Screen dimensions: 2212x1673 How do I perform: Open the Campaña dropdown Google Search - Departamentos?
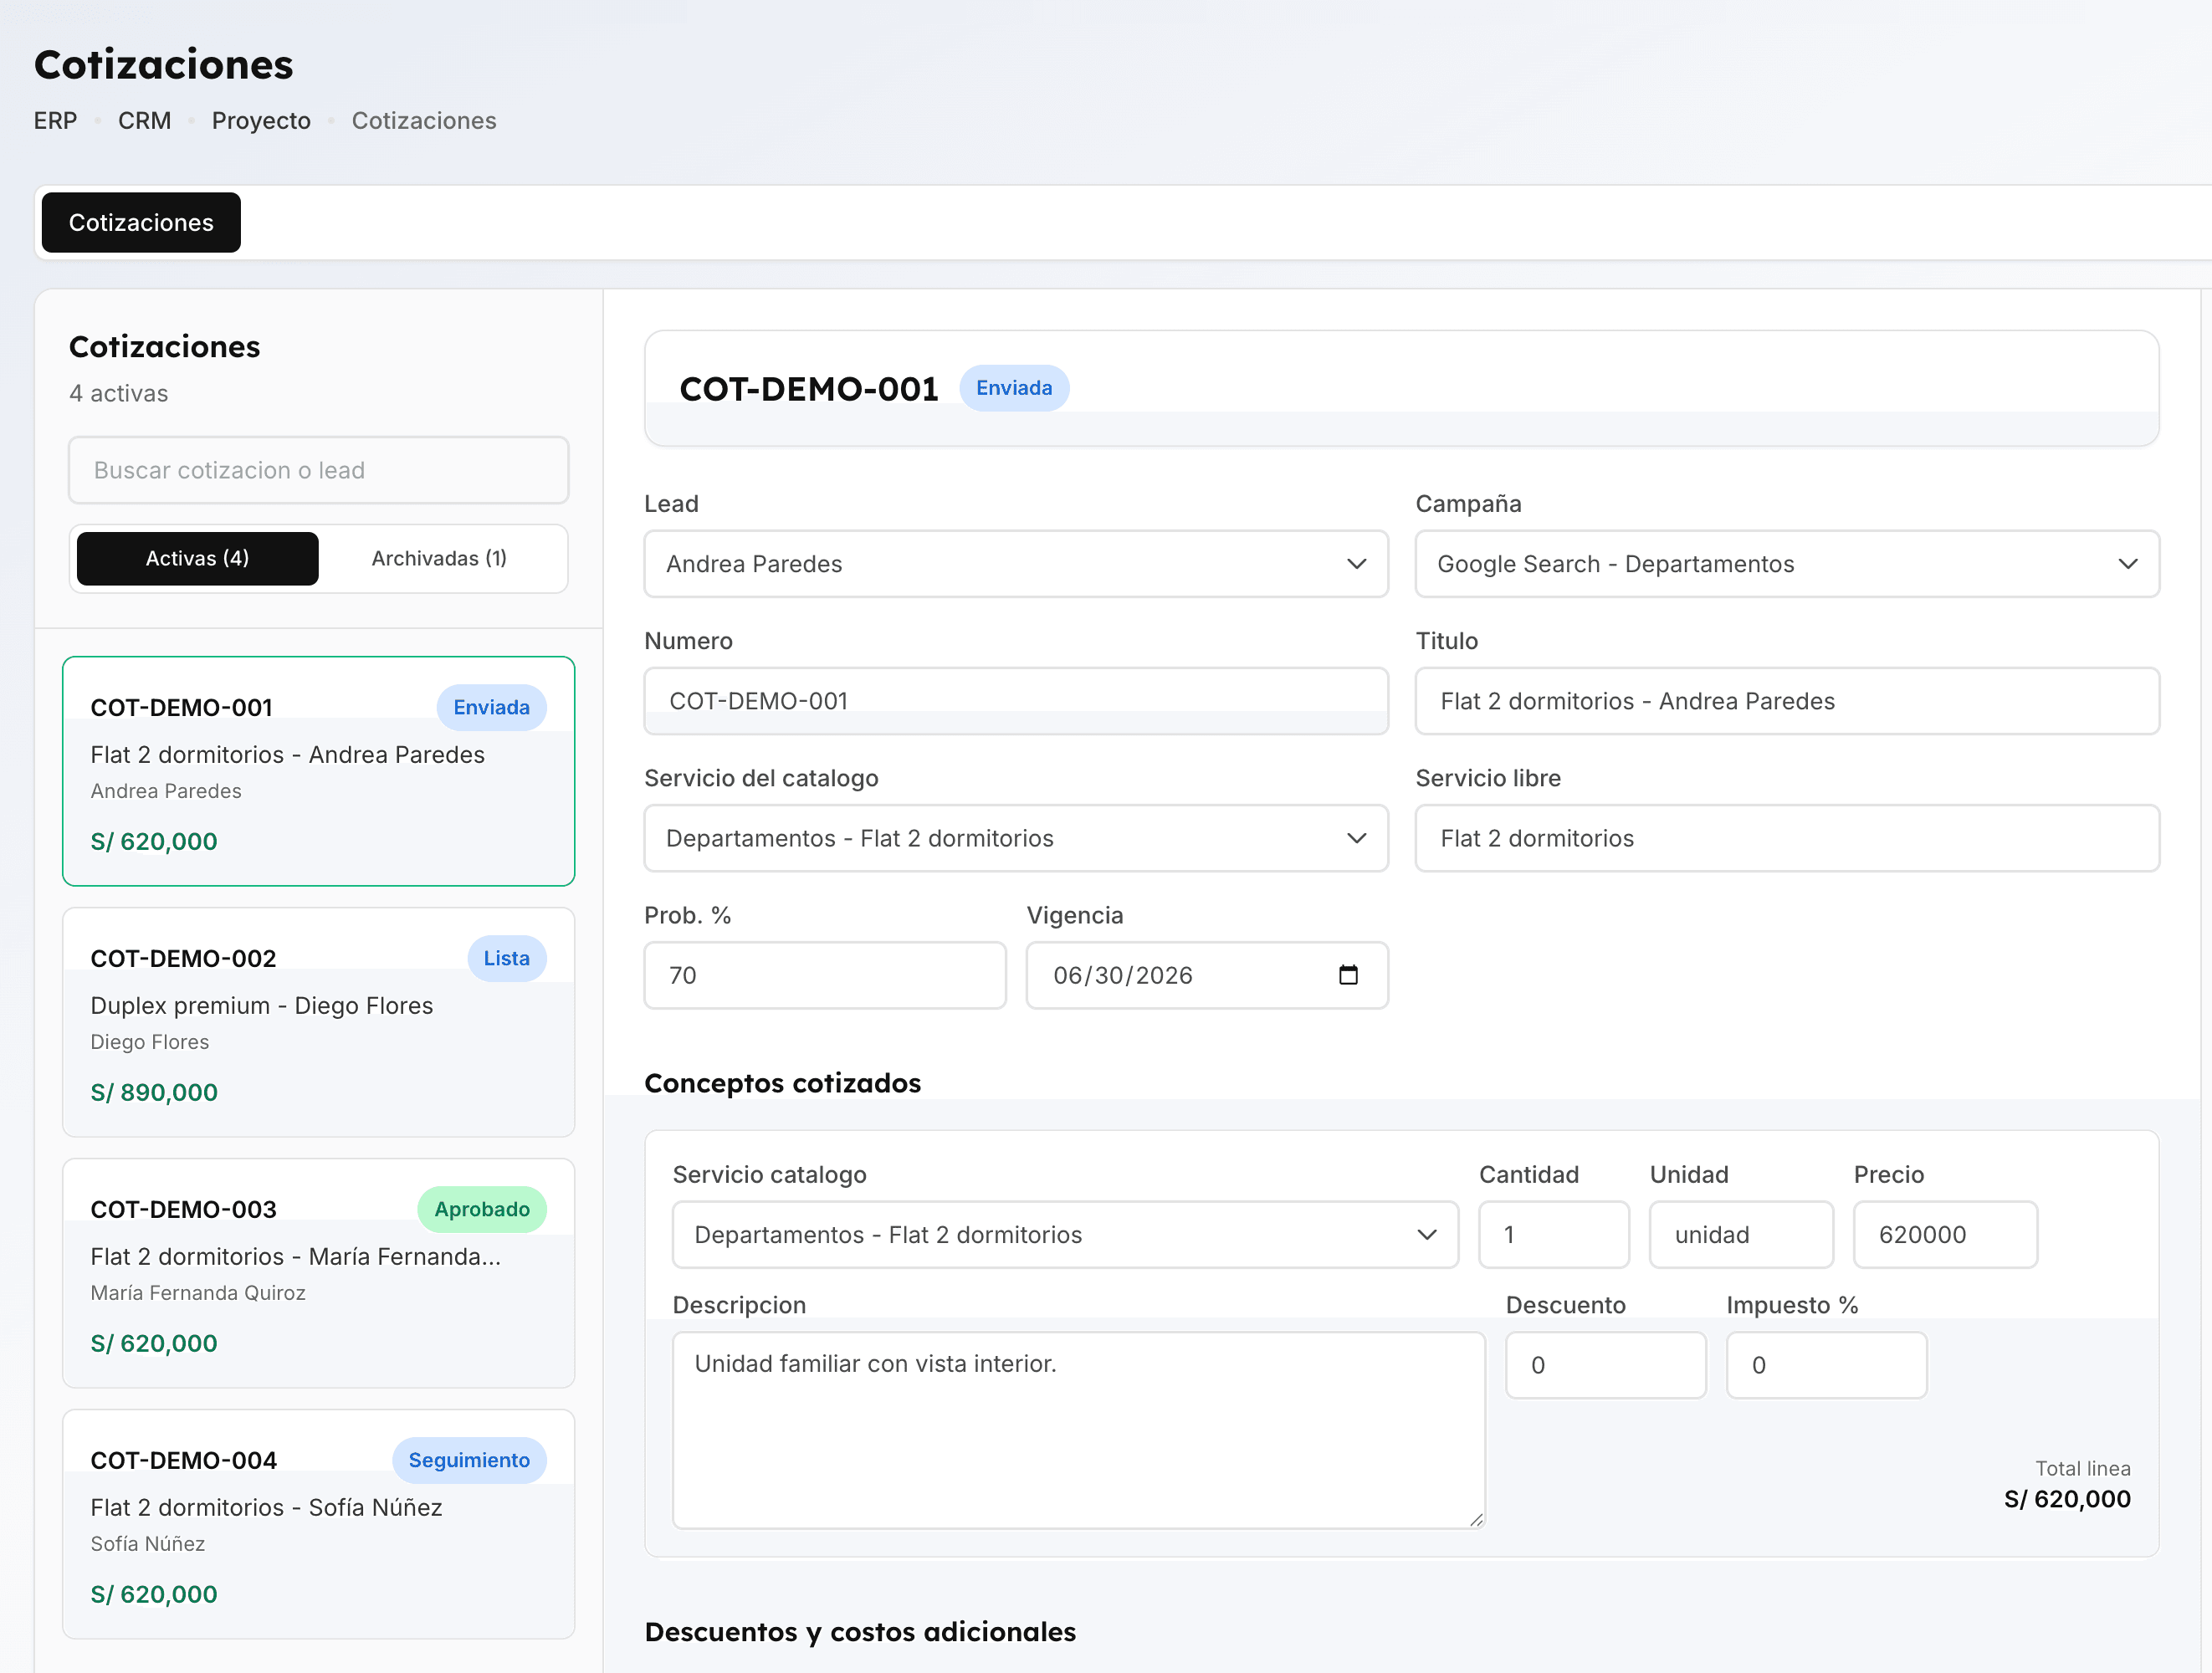[1787, 564]
